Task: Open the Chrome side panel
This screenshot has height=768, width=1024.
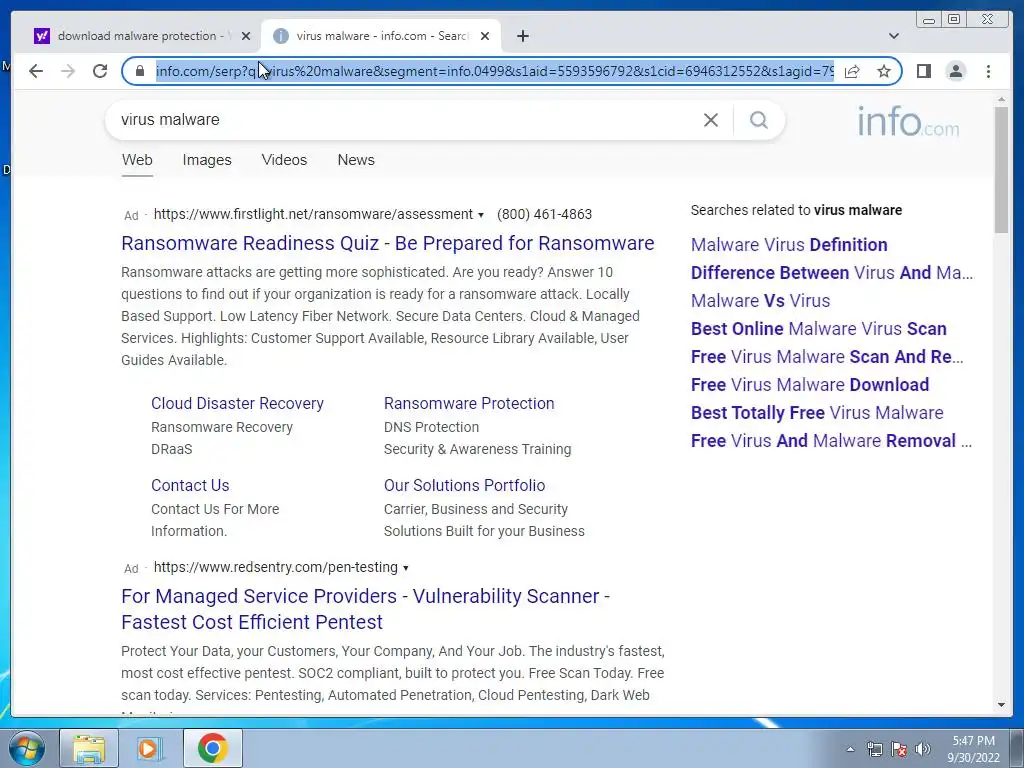Action: point(923,71)
